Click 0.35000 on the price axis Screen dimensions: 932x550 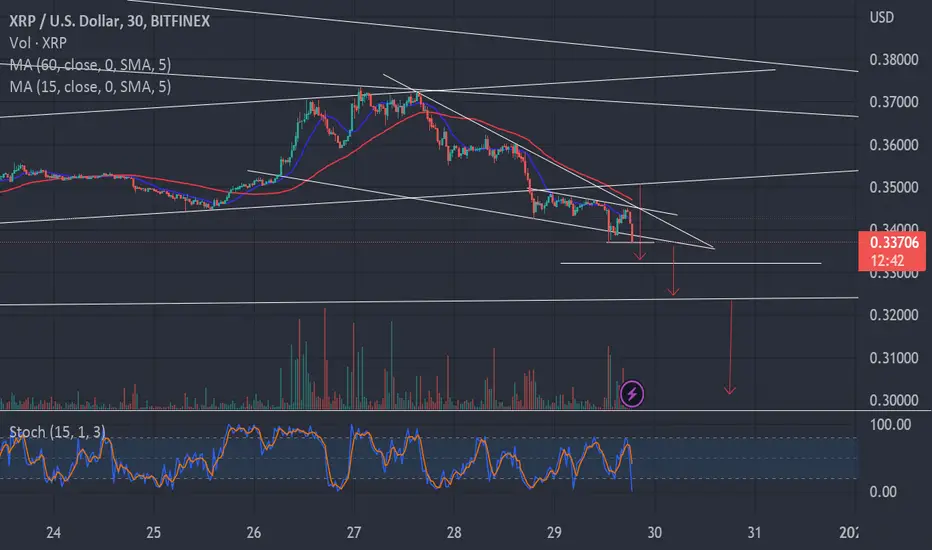pos(893,187)
